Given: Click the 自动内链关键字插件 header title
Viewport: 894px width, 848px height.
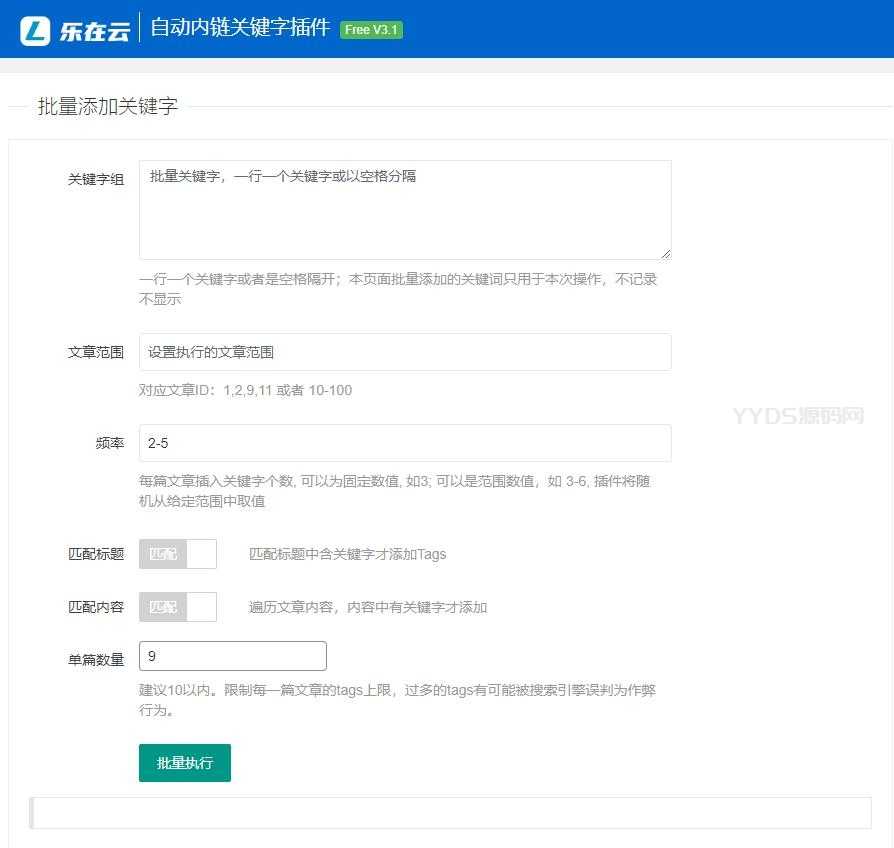Looking at the screenshot, I should tap(240, 28).
